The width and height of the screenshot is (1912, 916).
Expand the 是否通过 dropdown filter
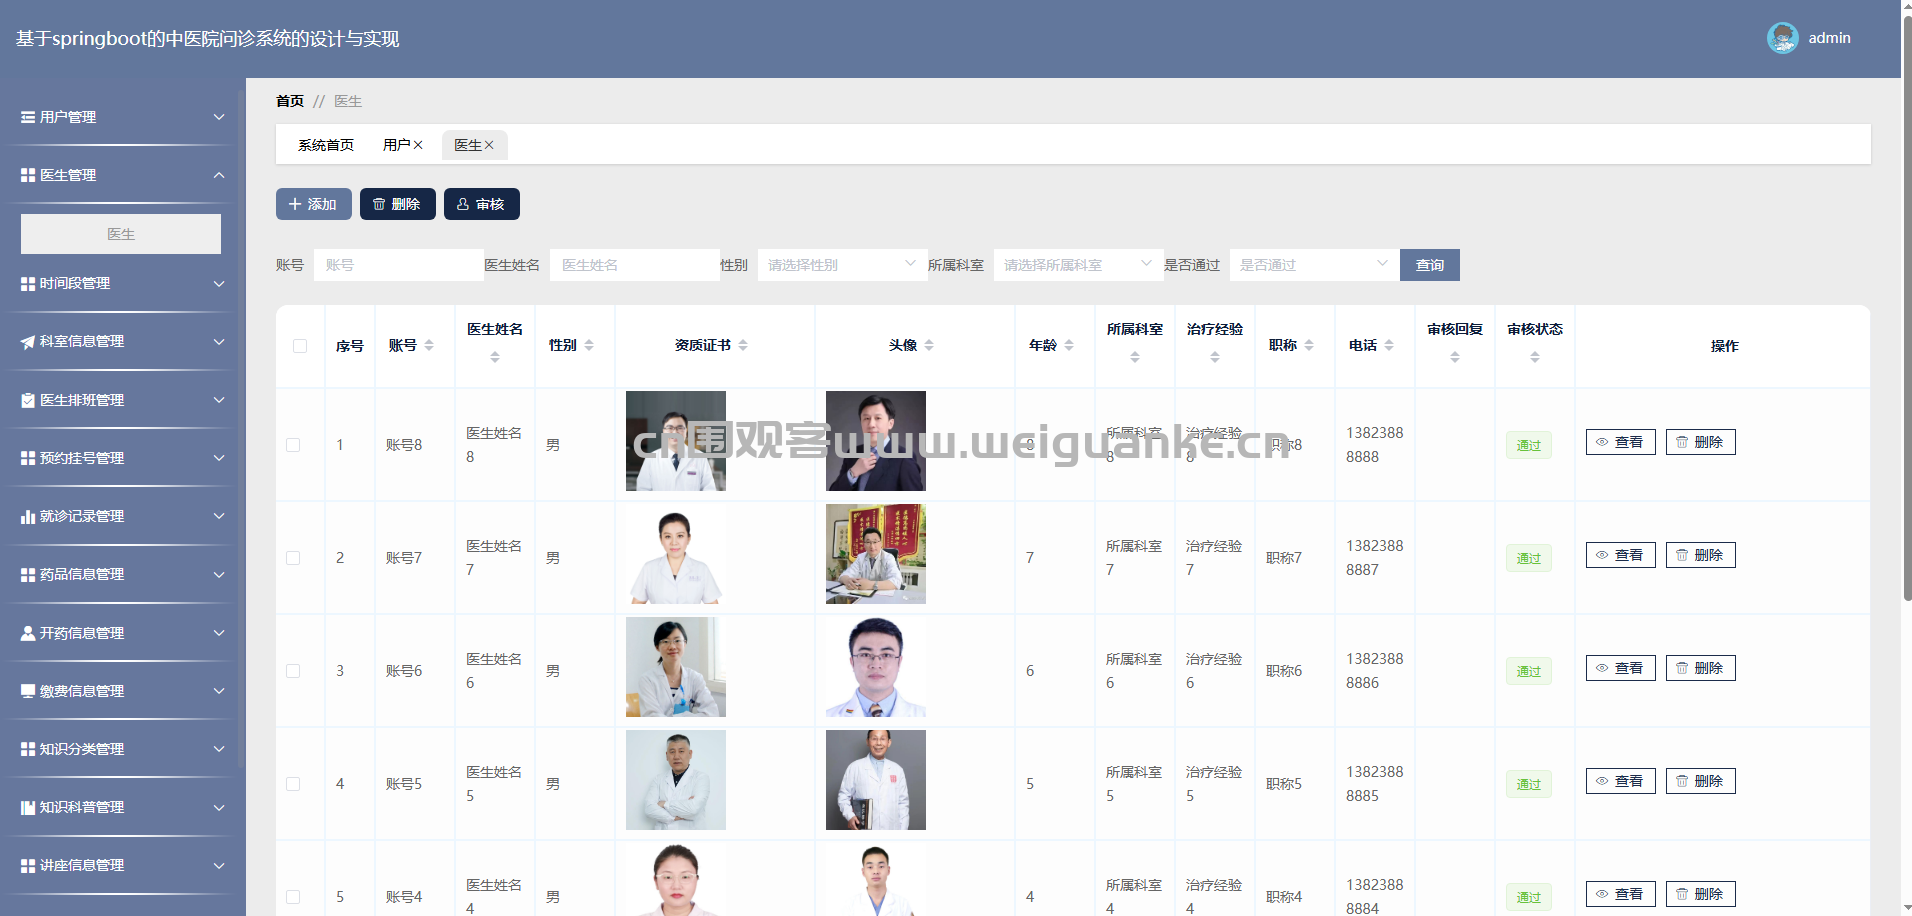tap(1313, 265)
